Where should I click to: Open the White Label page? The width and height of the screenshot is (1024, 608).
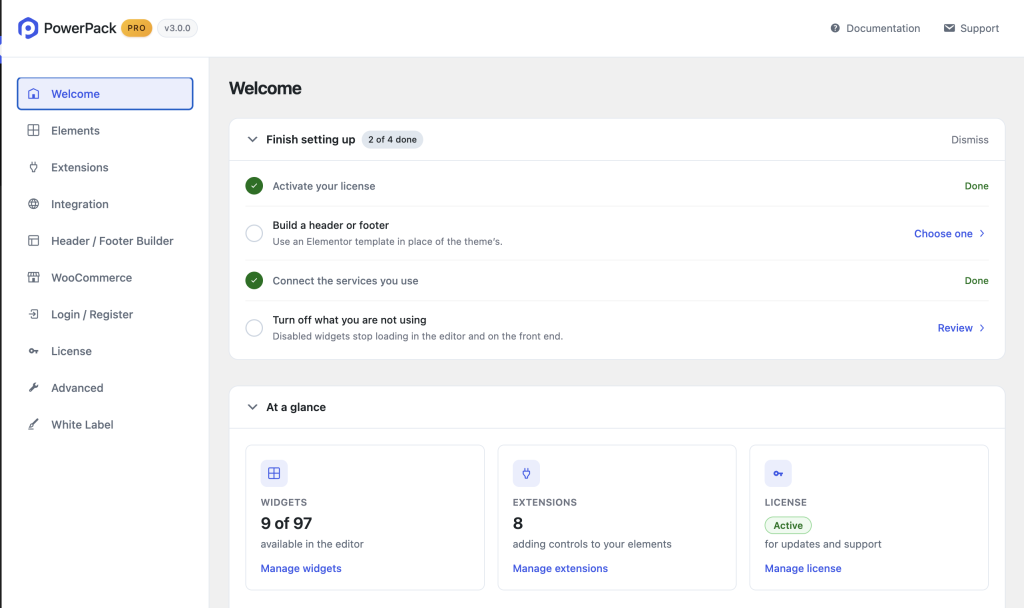pos(105,424)
